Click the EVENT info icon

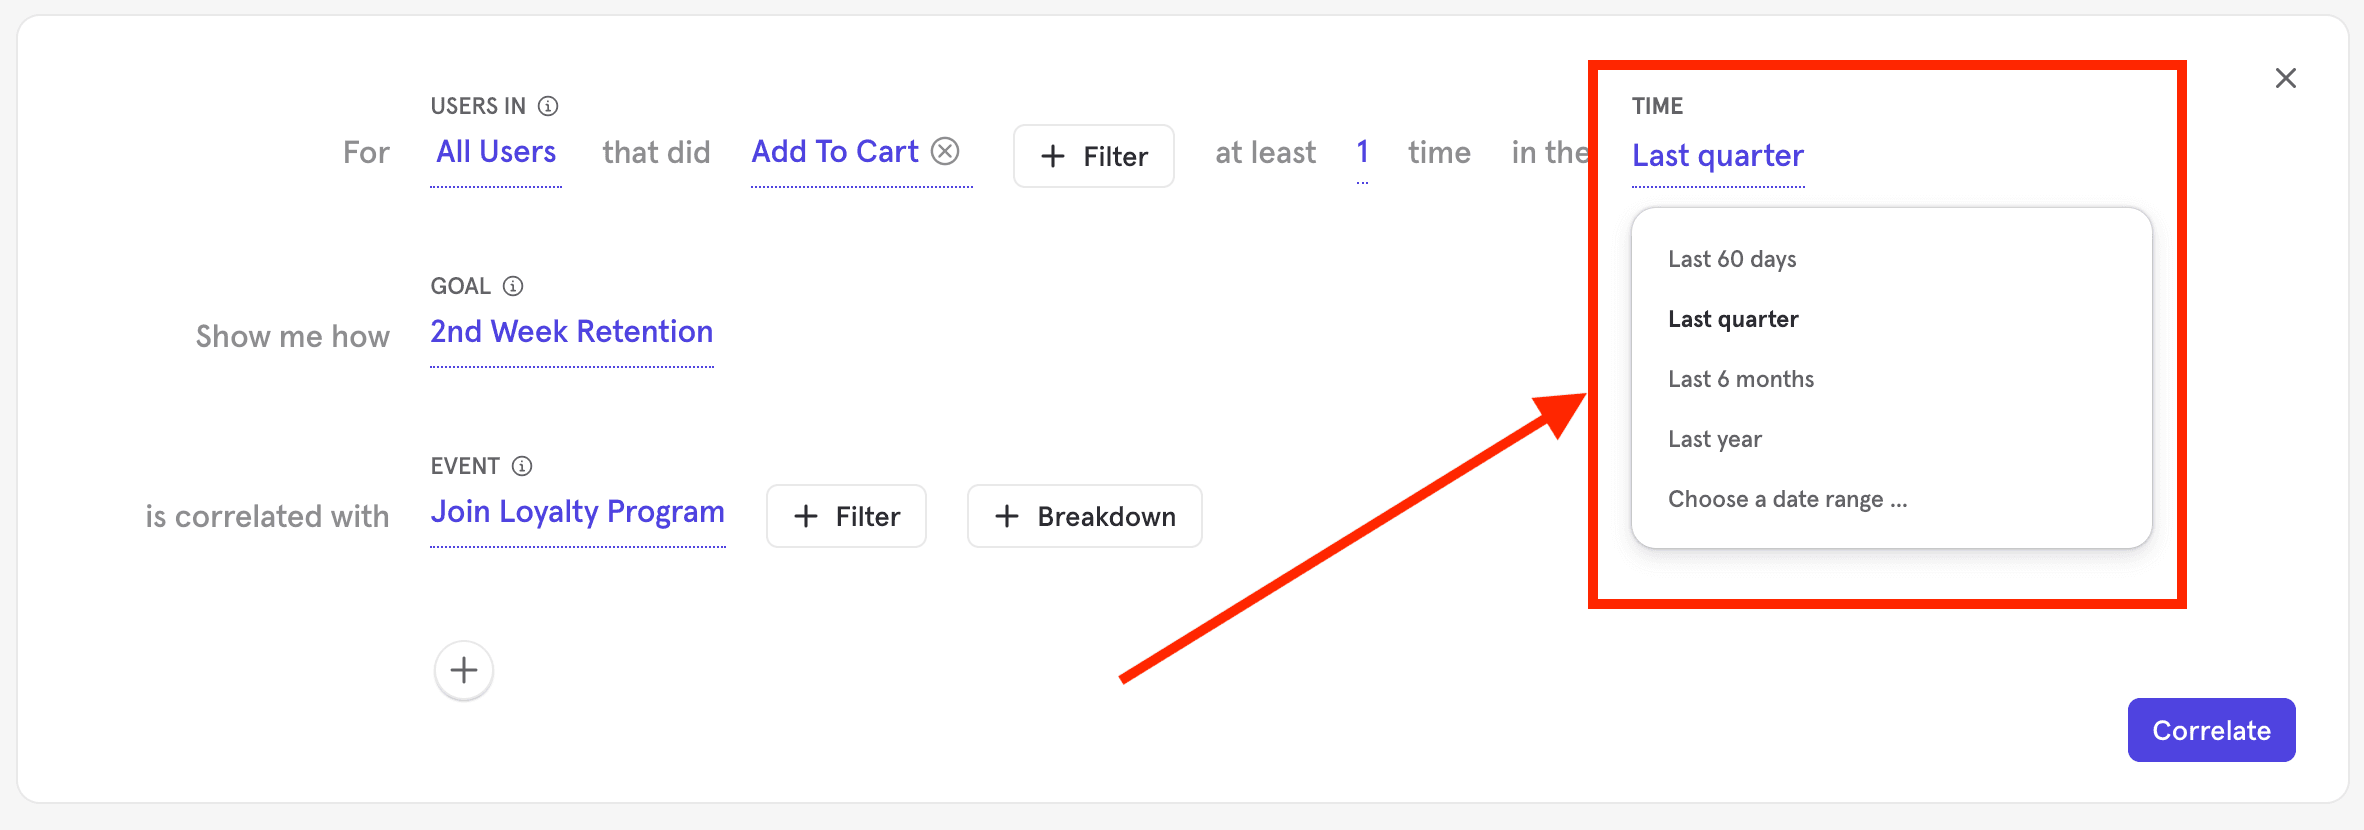[522, 466]
